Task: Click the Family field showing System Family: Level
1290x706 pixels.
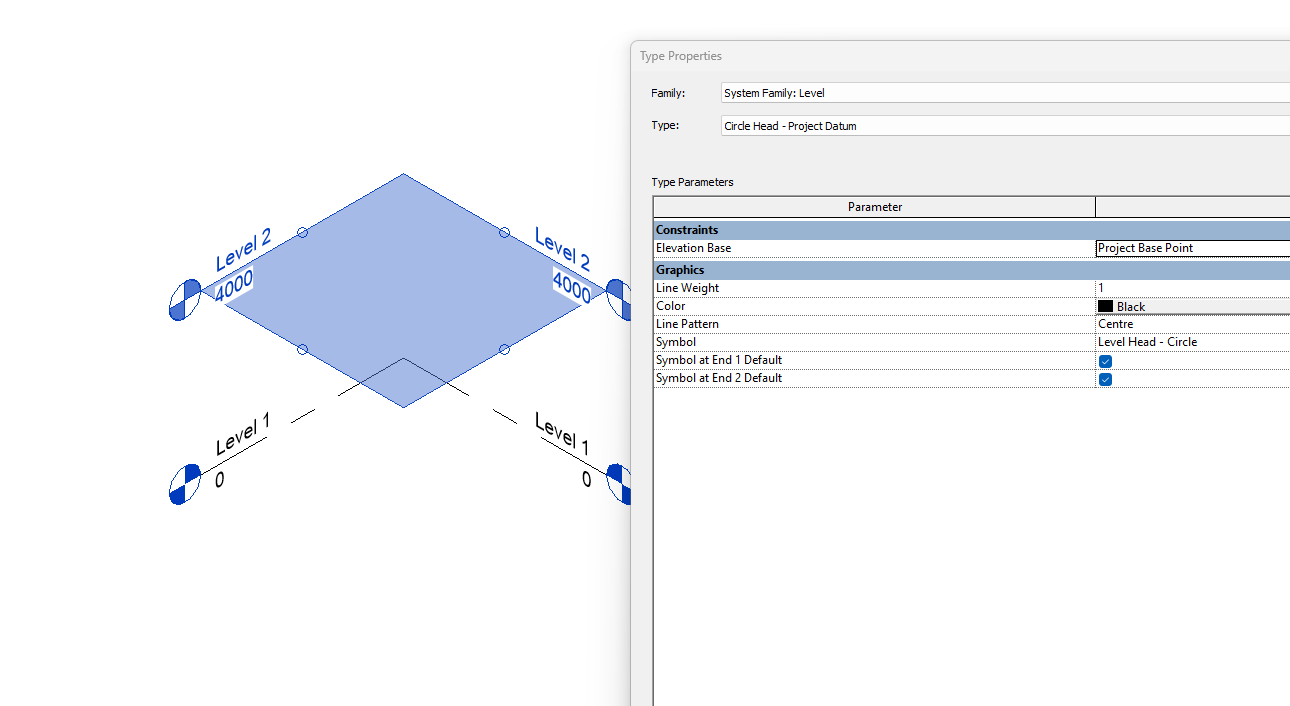Action: [900, 92]
